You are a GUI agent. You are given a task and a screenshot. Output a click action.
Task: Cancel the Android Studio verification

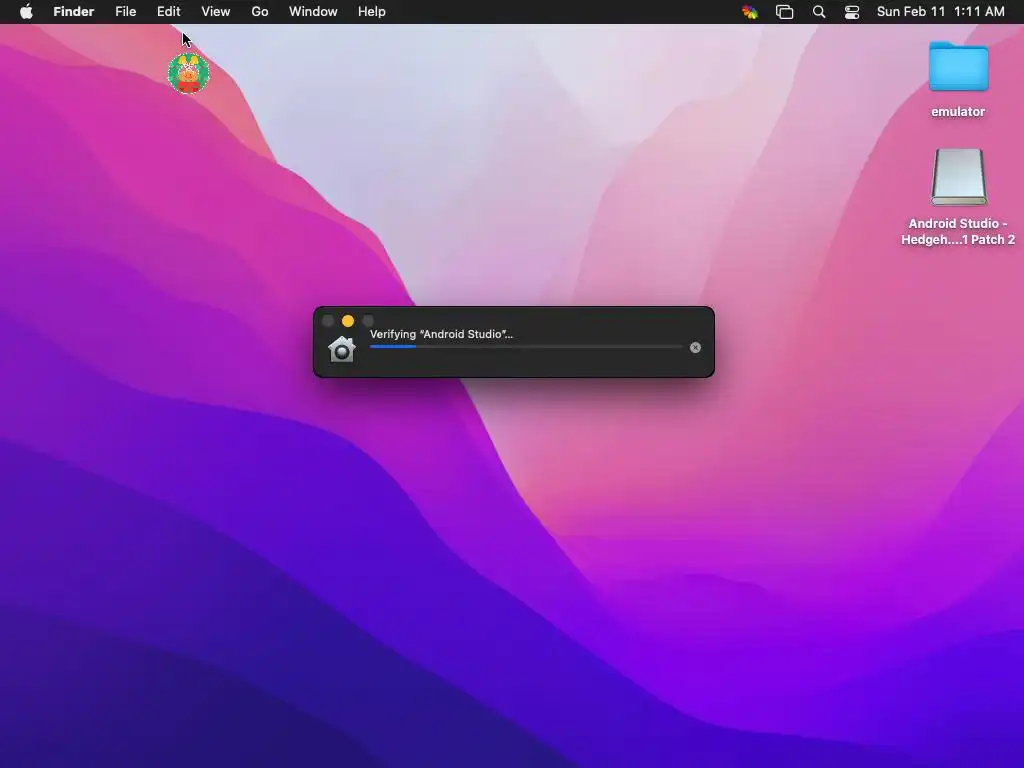point(696,347)
